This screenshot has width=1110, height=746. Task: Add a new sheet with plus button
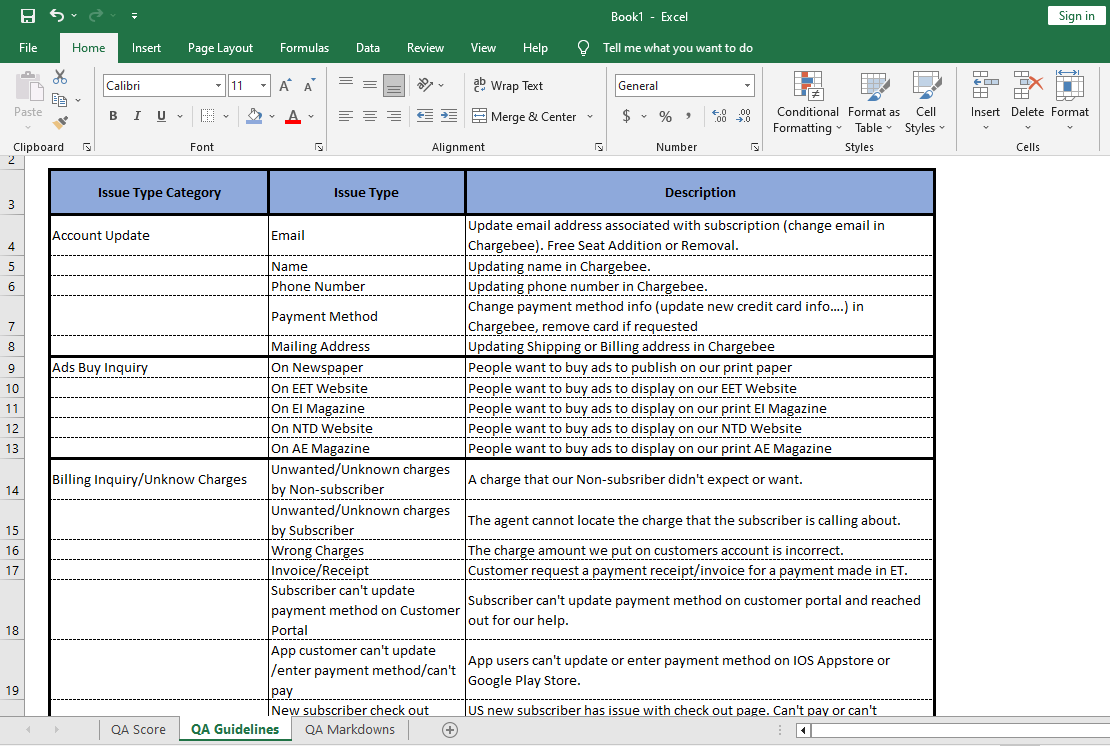click(x=450, y=730)
